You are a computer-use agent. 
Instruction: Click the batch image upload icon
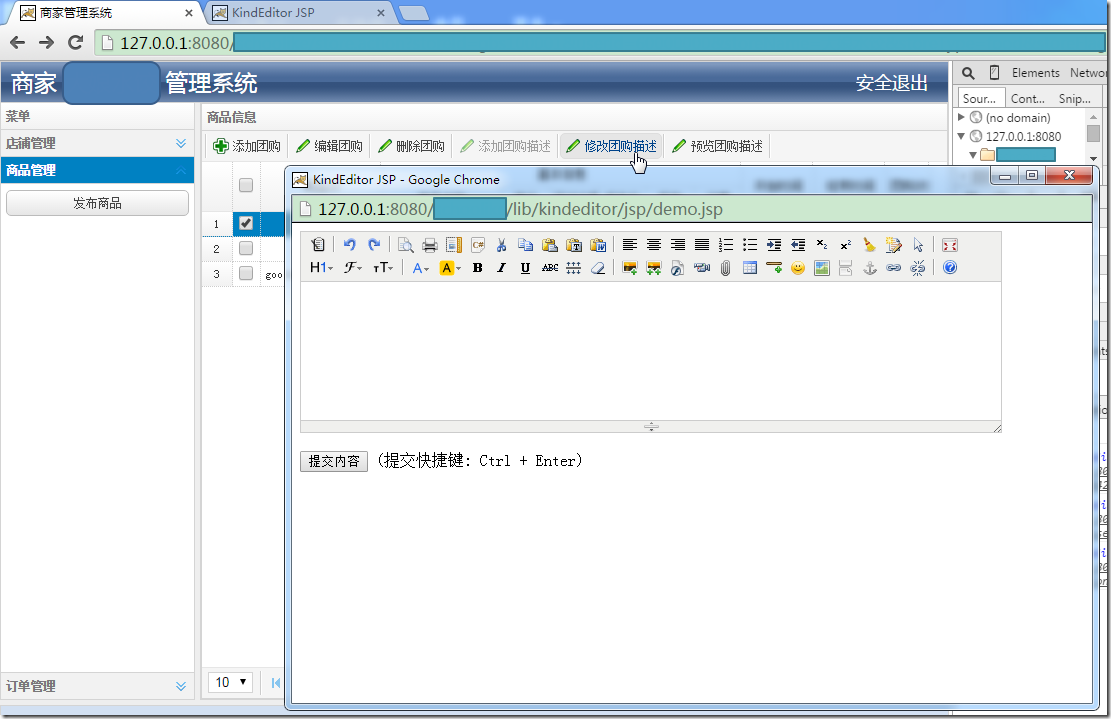pyautogui.click(x=653, y=268)
